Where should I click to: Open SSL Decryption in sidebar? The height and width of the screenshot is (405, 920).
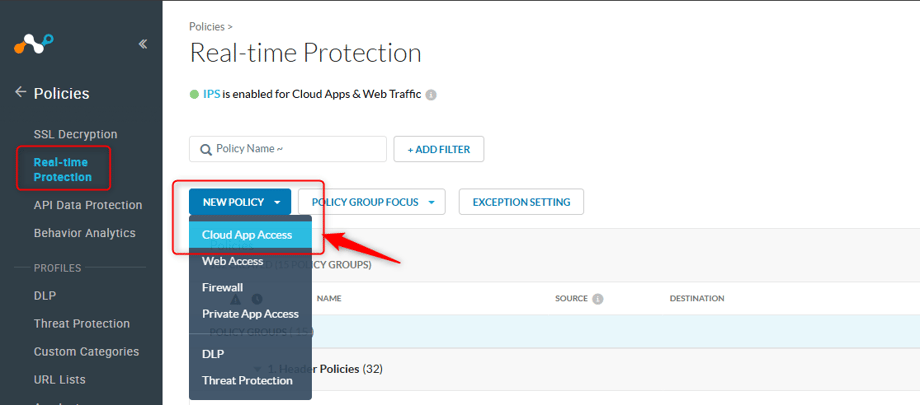click(x=75, y=134)
